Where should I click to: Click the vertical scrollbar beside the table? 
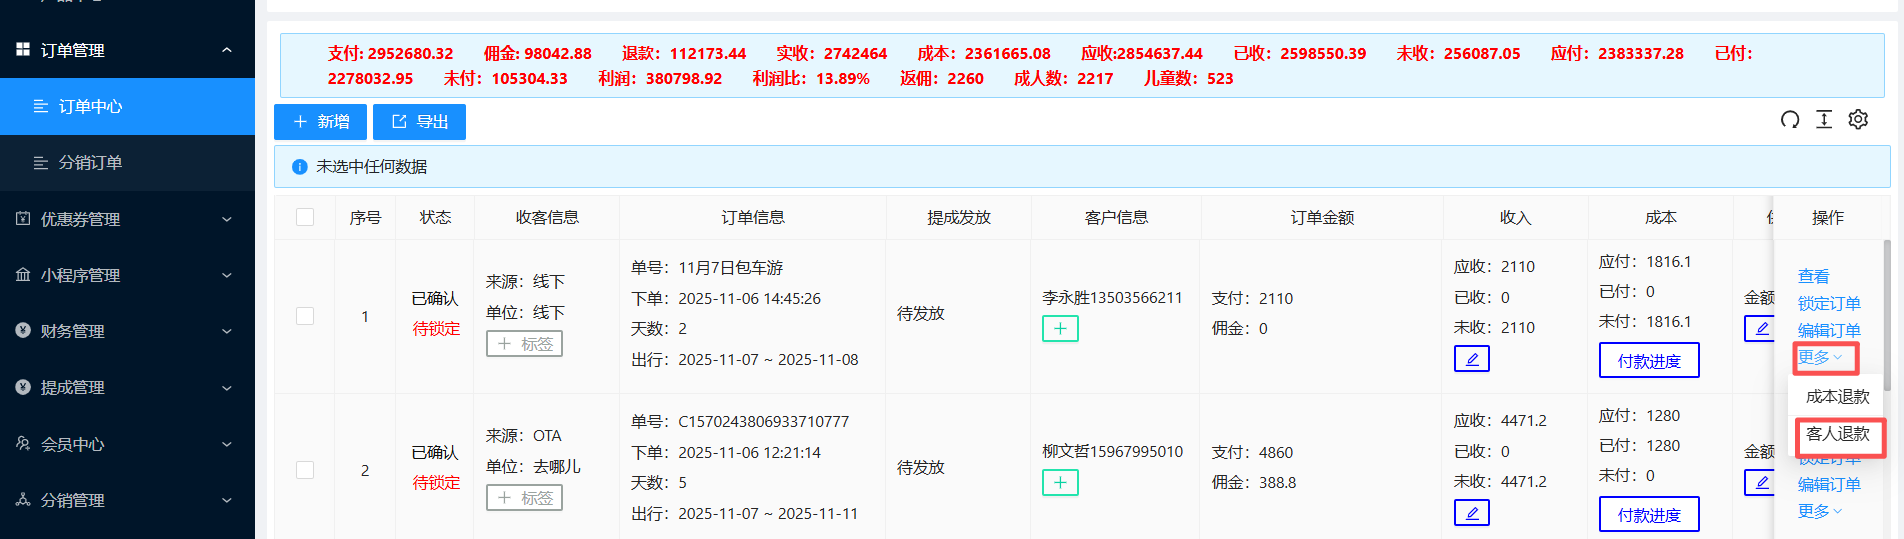[x=1887, y=310]
